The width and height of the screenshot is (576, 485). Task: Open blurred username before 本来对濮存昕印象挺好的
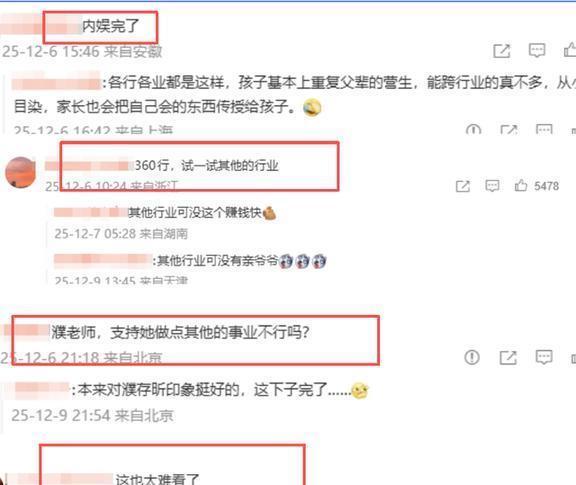pos(42,389)
